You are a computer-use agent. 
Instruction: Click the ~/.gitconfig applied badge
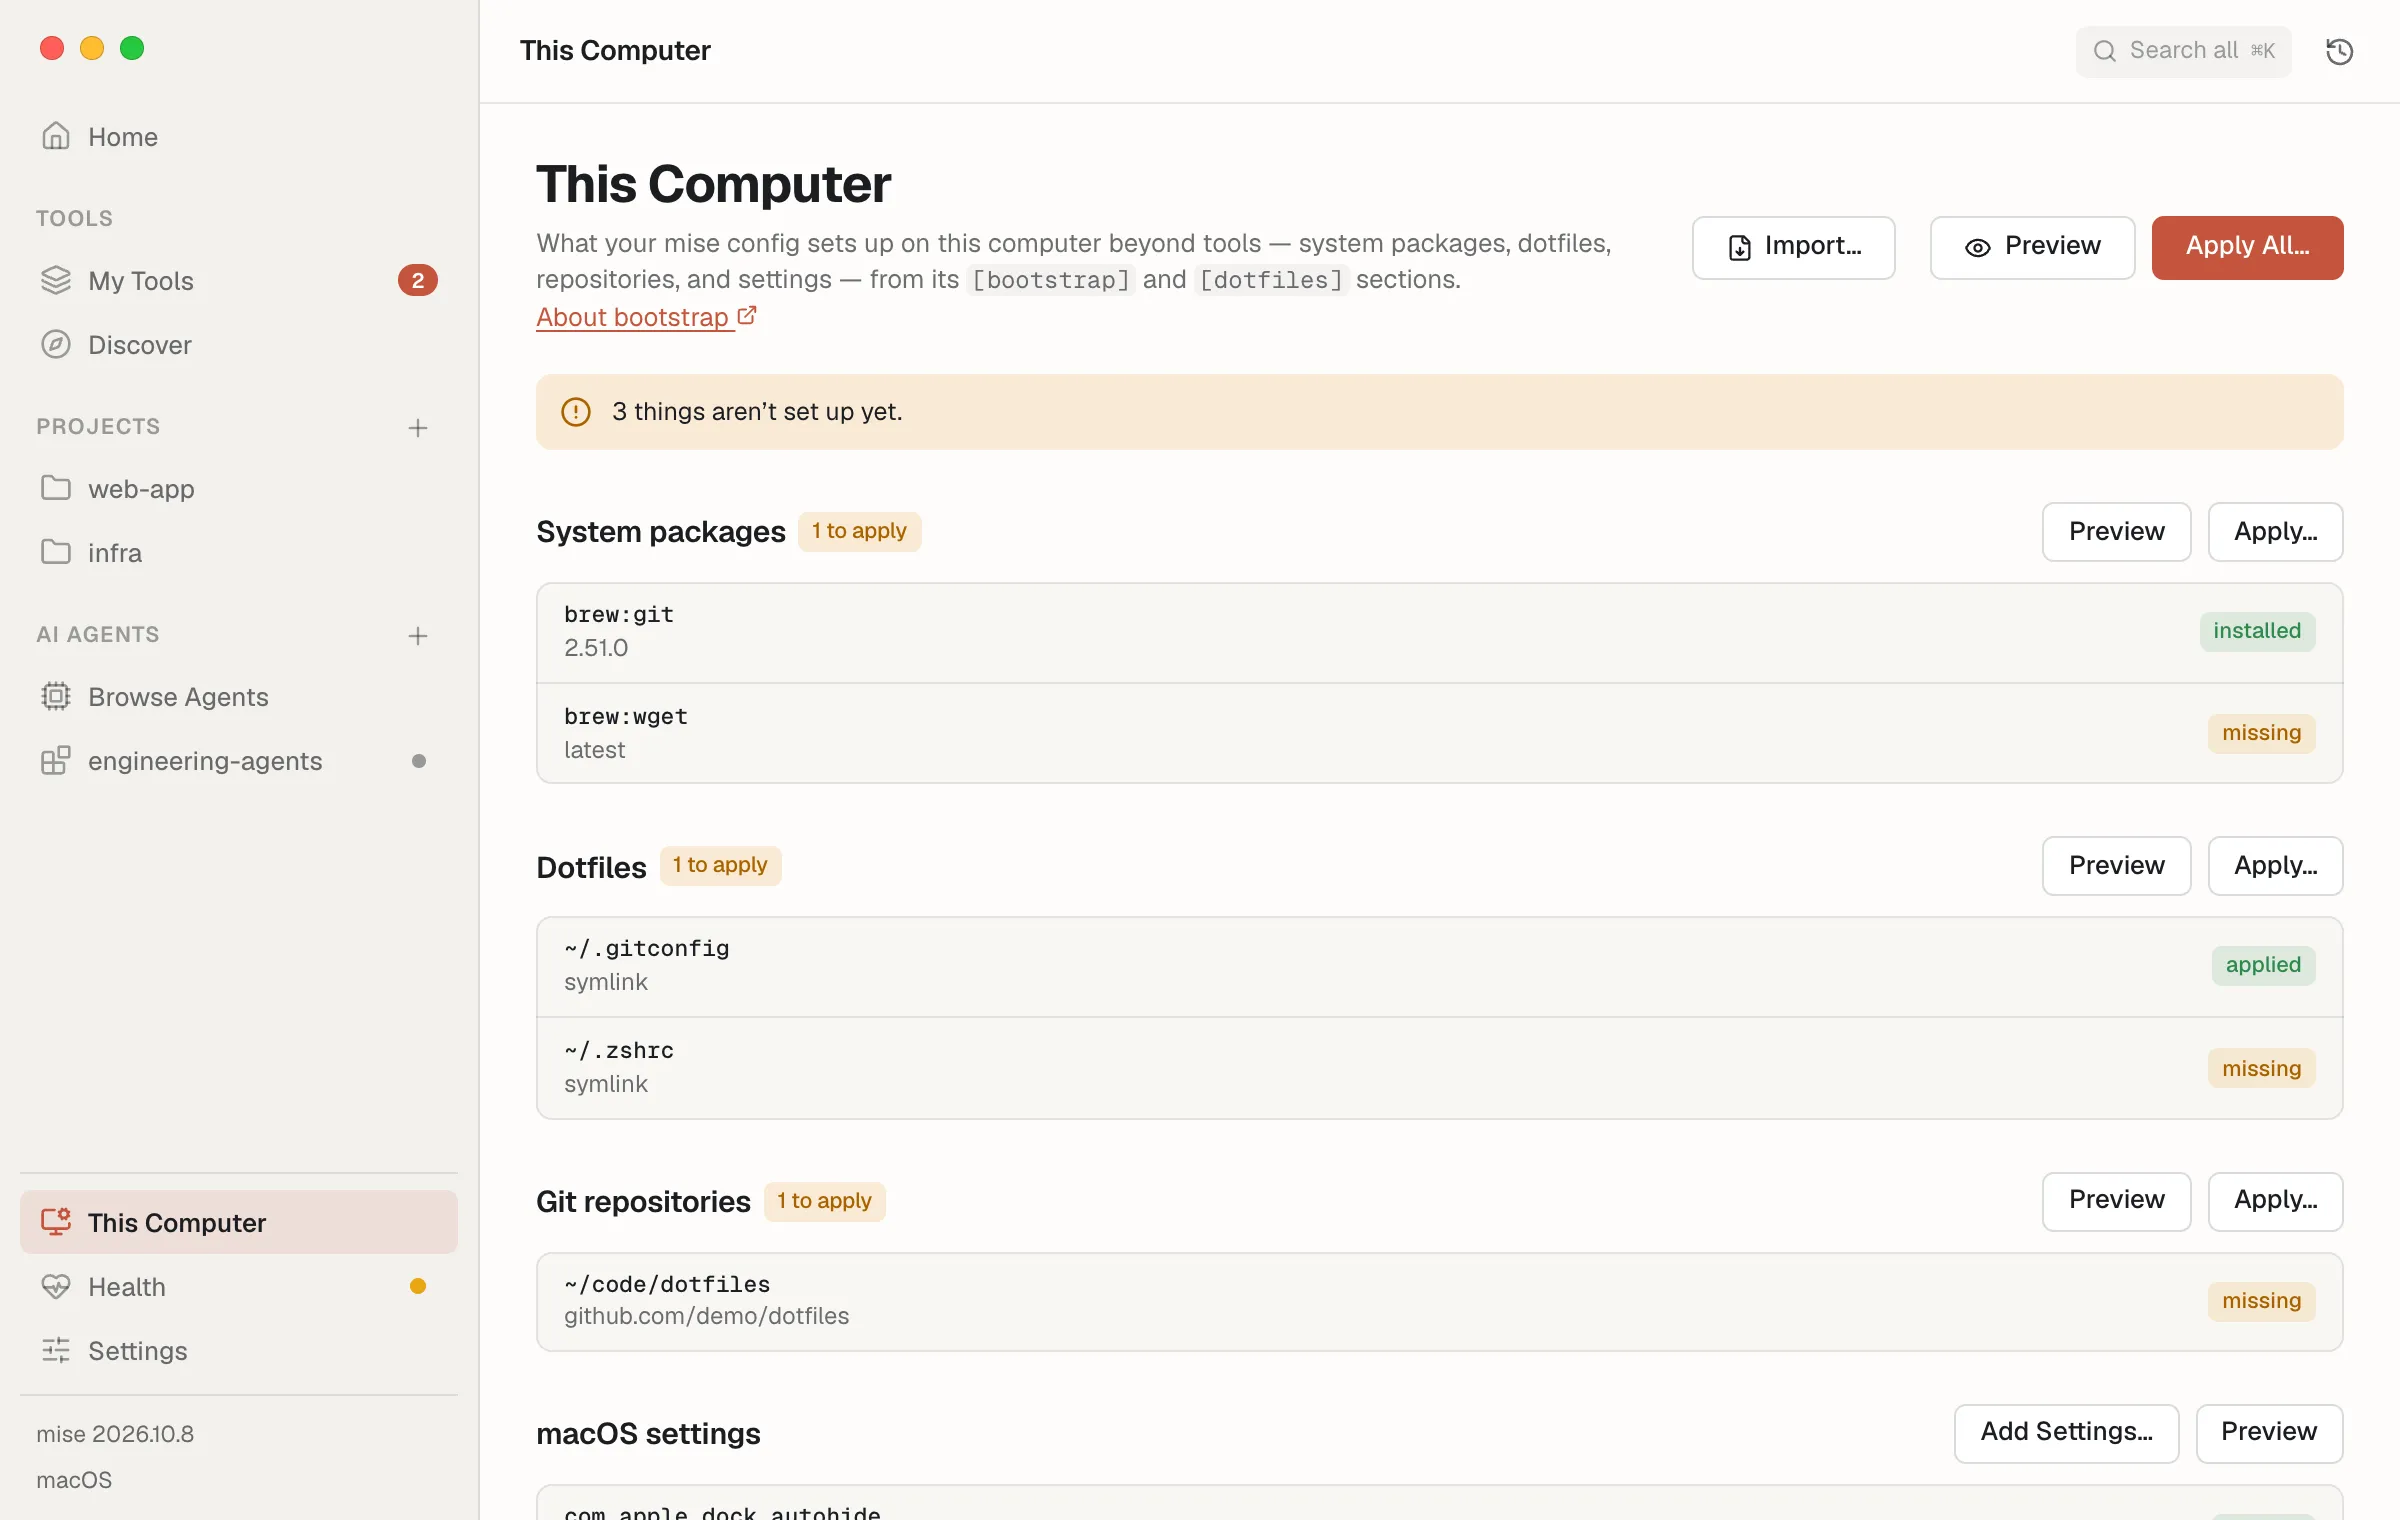[x=2263, y=965]
